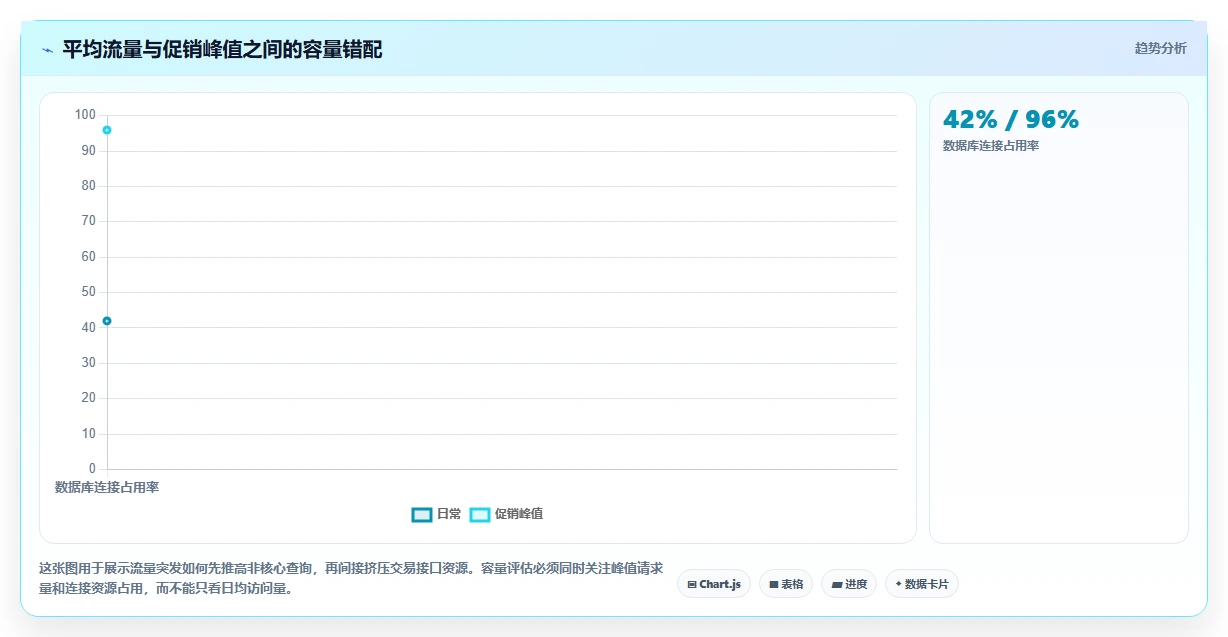Click 数据库连接占用率 label under the metric
This screenshot has height=637, width=1228.
(x=991, y=146)
